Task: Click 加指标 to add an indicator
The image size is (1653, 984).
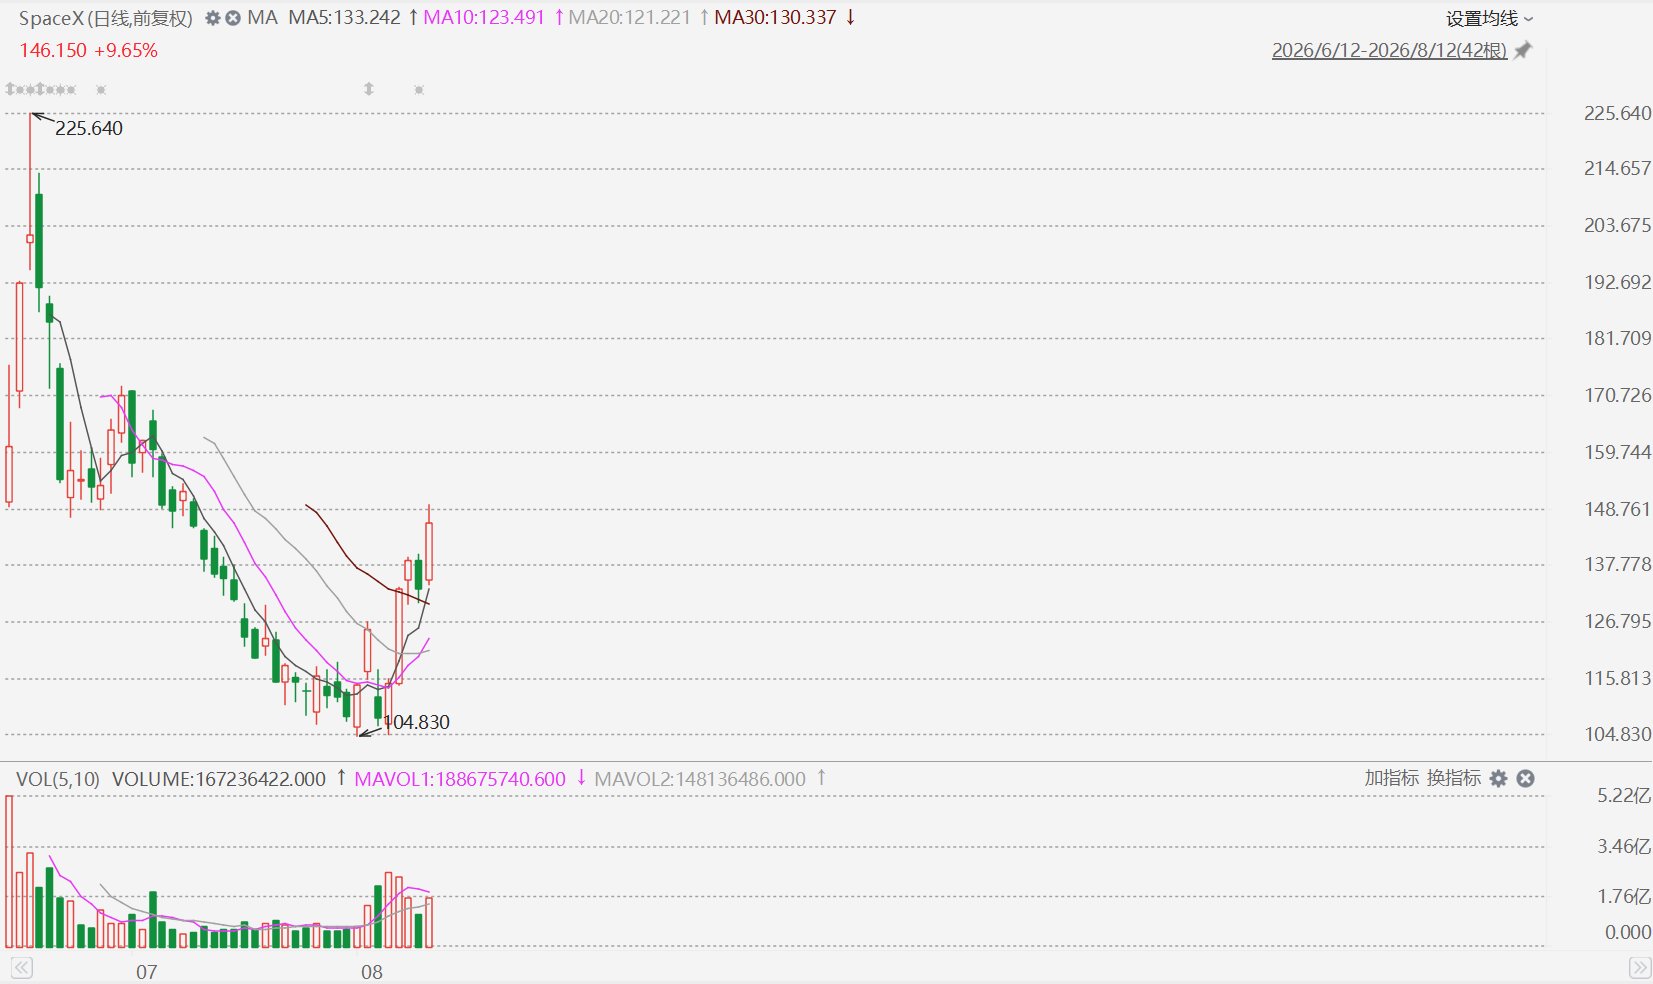Action: click(x=1391, y=778)
